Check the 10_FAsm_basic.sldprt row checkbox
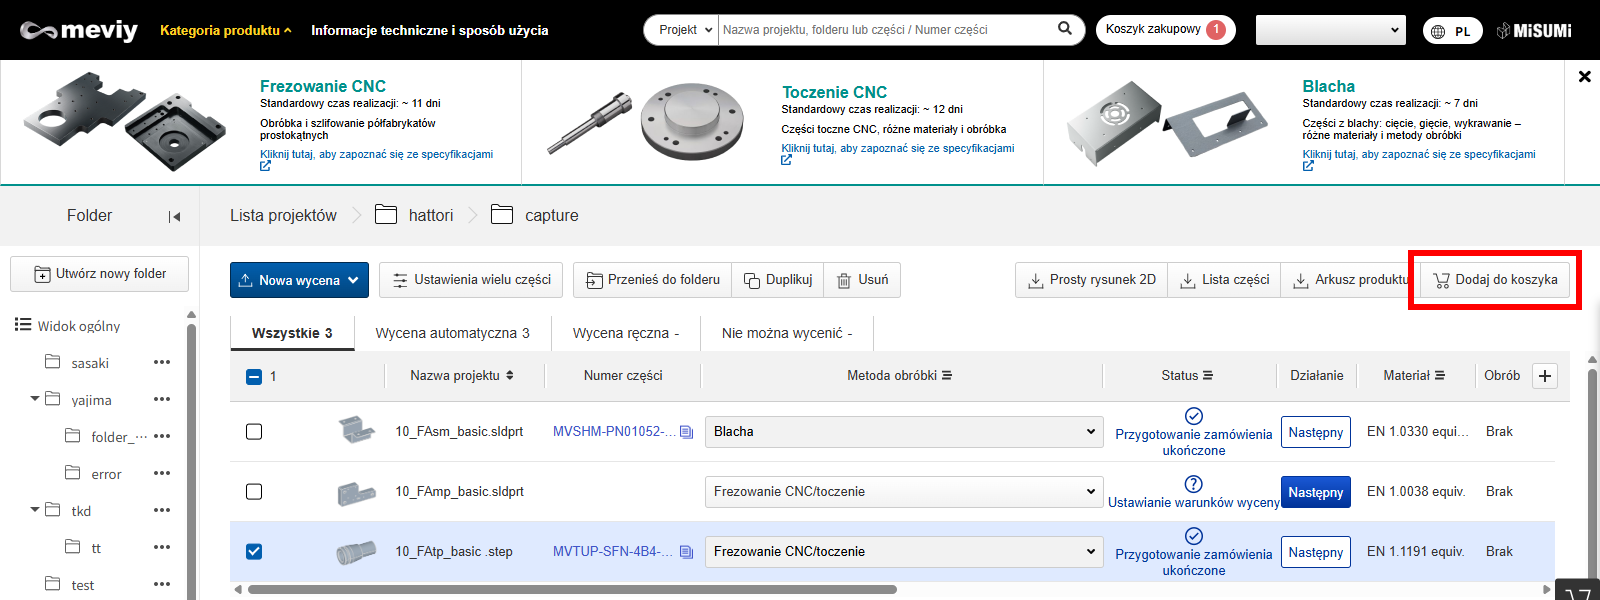The height and width of the screenshot is (600, 1600). click(254, 432)
